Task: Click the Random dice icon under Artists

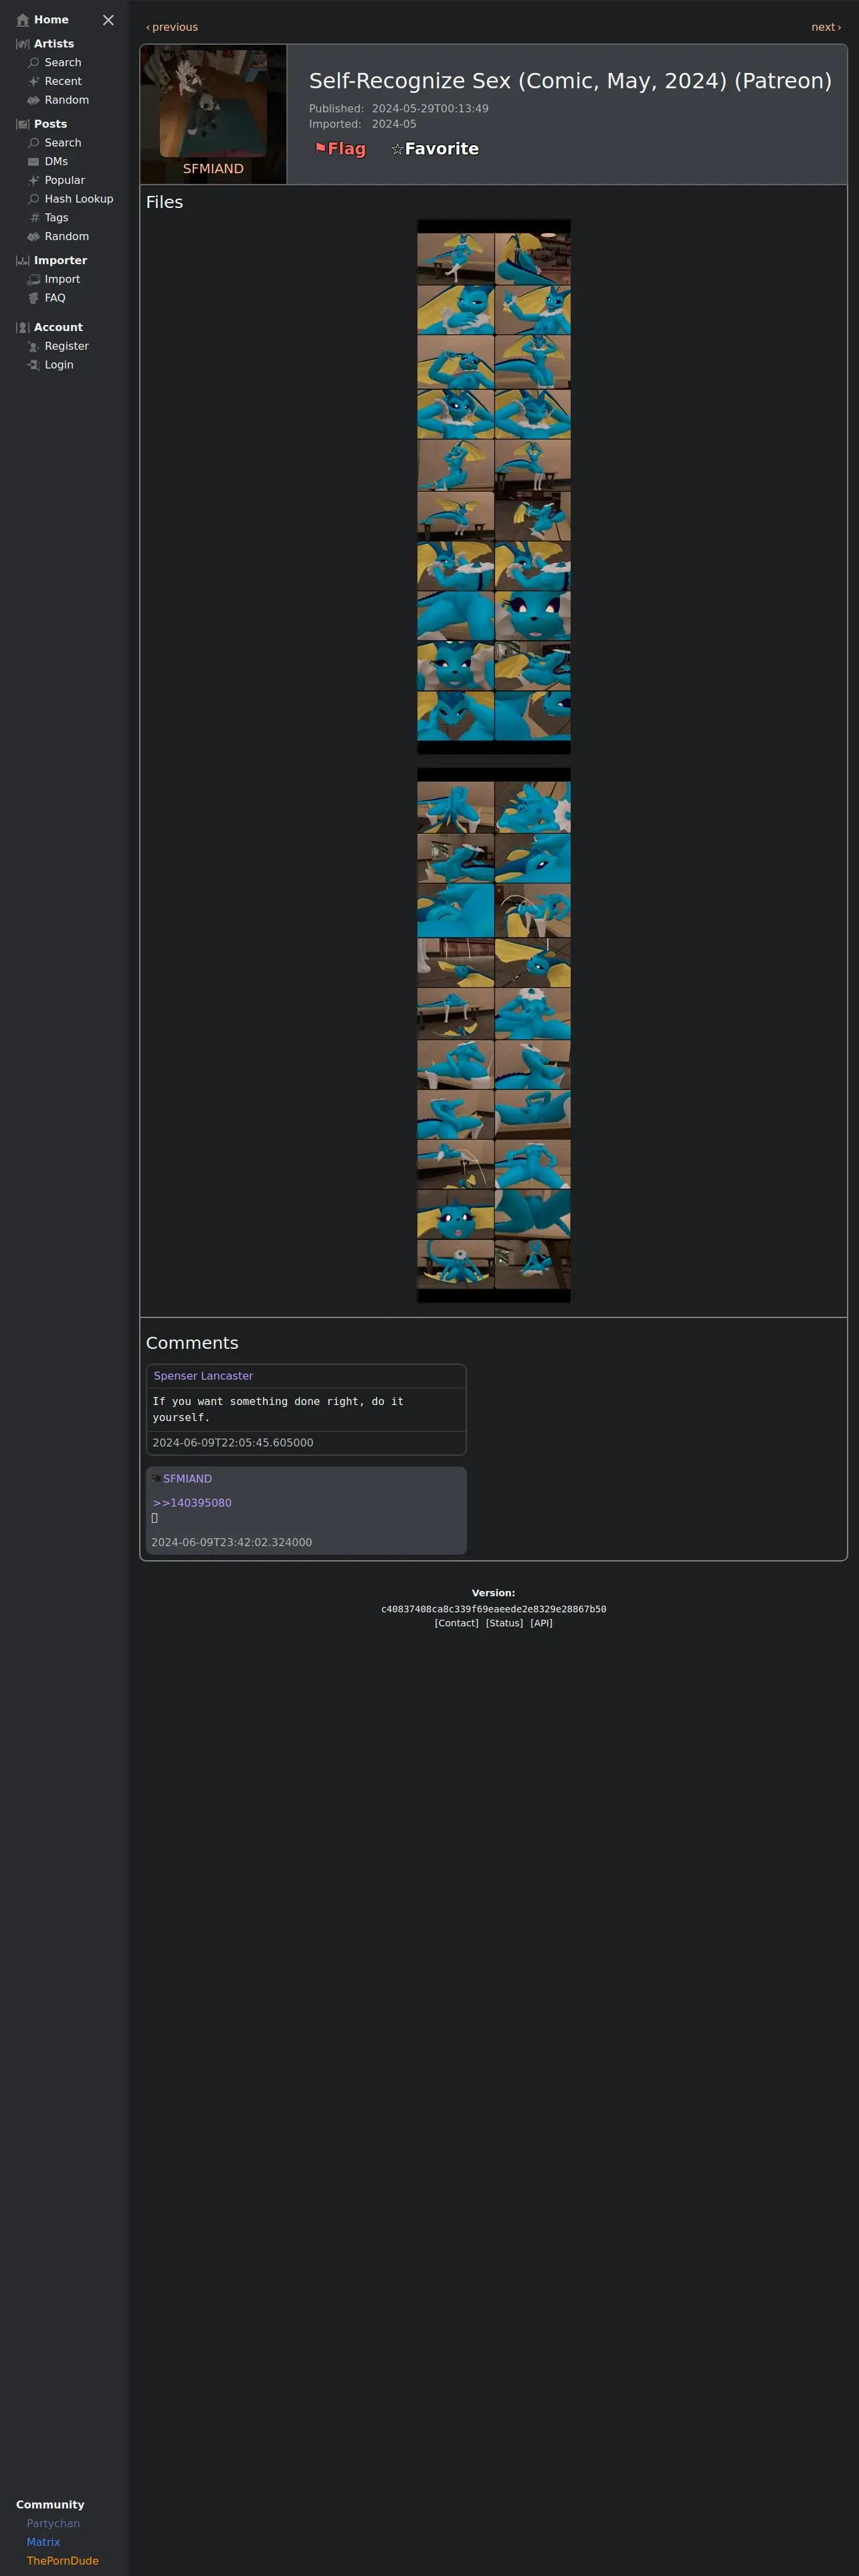Action: pyautogui.click(x=34, y=101)
